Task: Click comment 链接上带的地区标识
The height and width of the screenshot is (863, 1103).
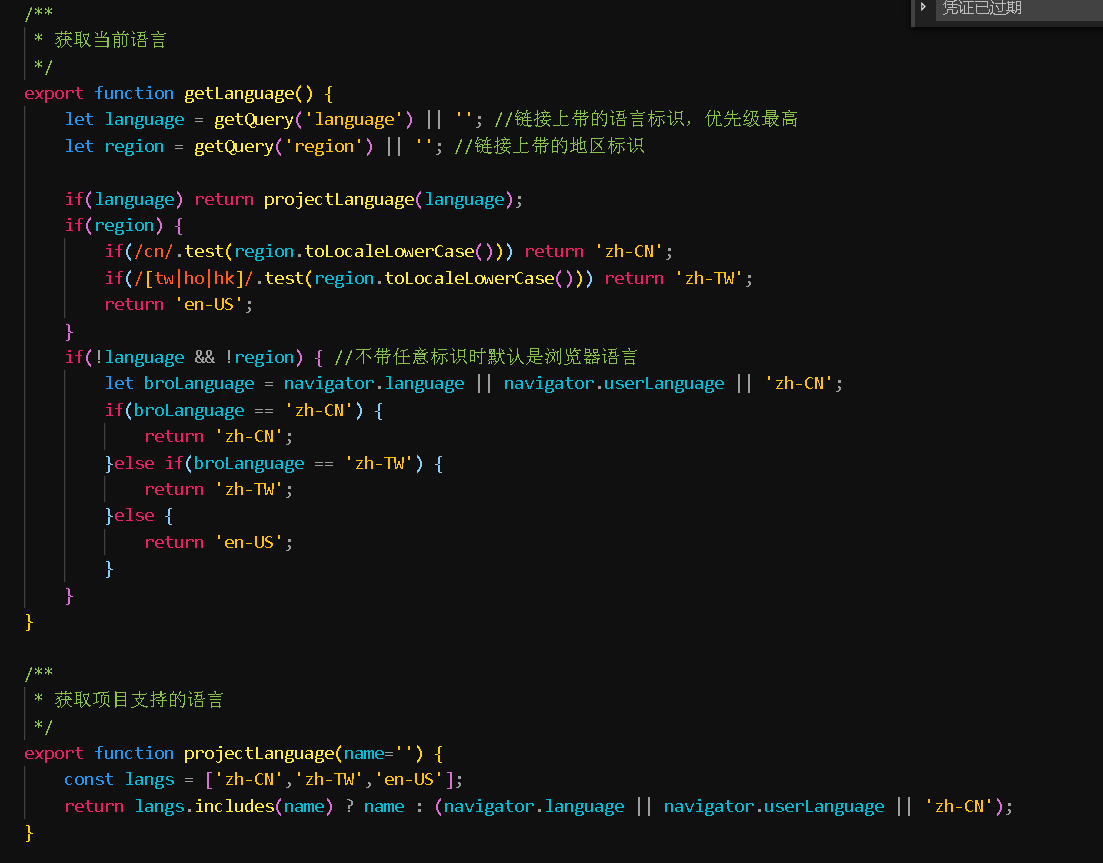Action: pyautogui.click(x=549, y=146)
